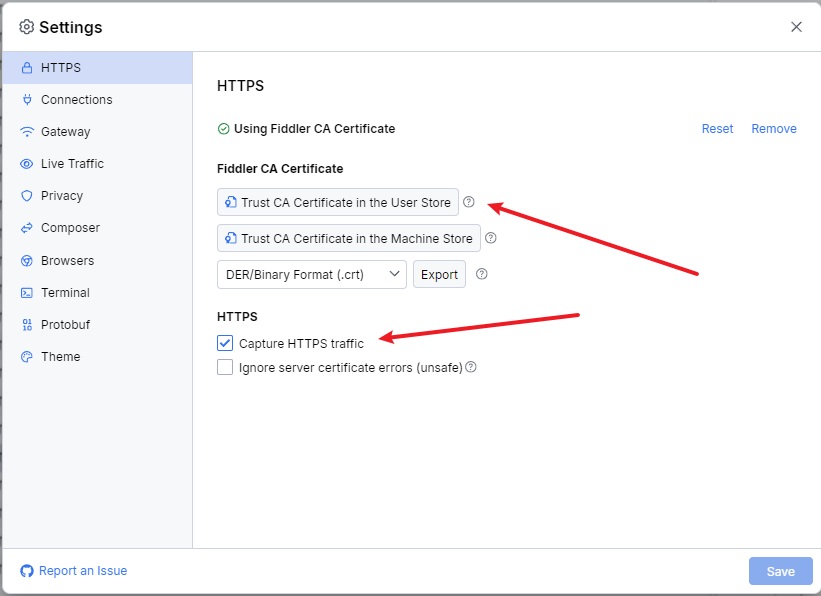Viewport: 821px width, 596px height.
Task: Go to the Gateway settings tab
Action: click(x=65, y=132)
